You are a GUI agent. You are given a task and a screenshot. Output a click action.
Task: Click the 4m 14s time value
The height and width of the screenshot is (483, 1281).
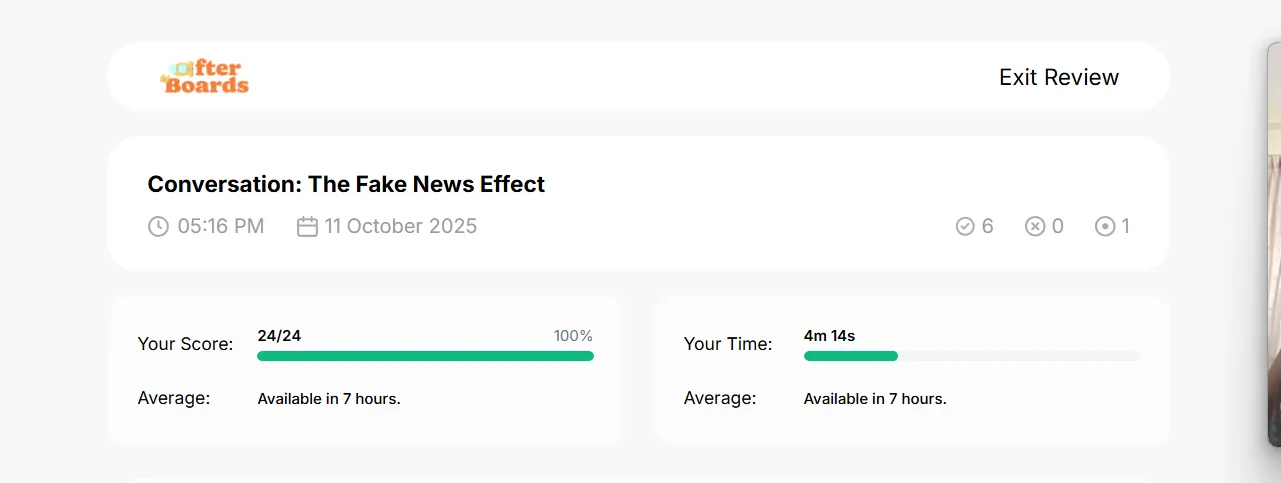click(829, 336)
